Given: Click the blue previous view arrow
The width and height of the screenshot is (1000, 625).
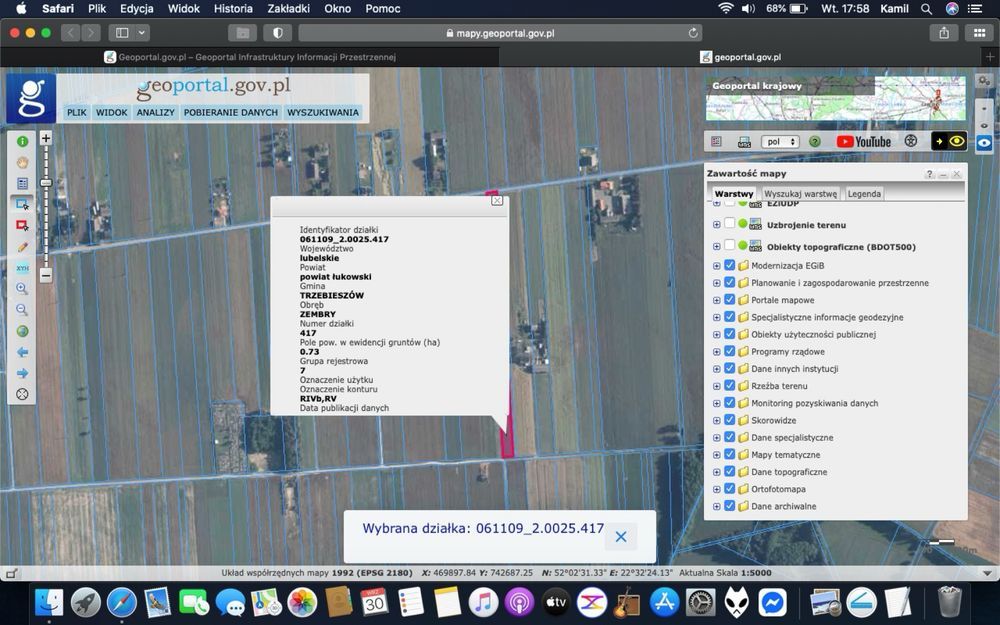Looking at the screenshot, I should pos(22,352).
